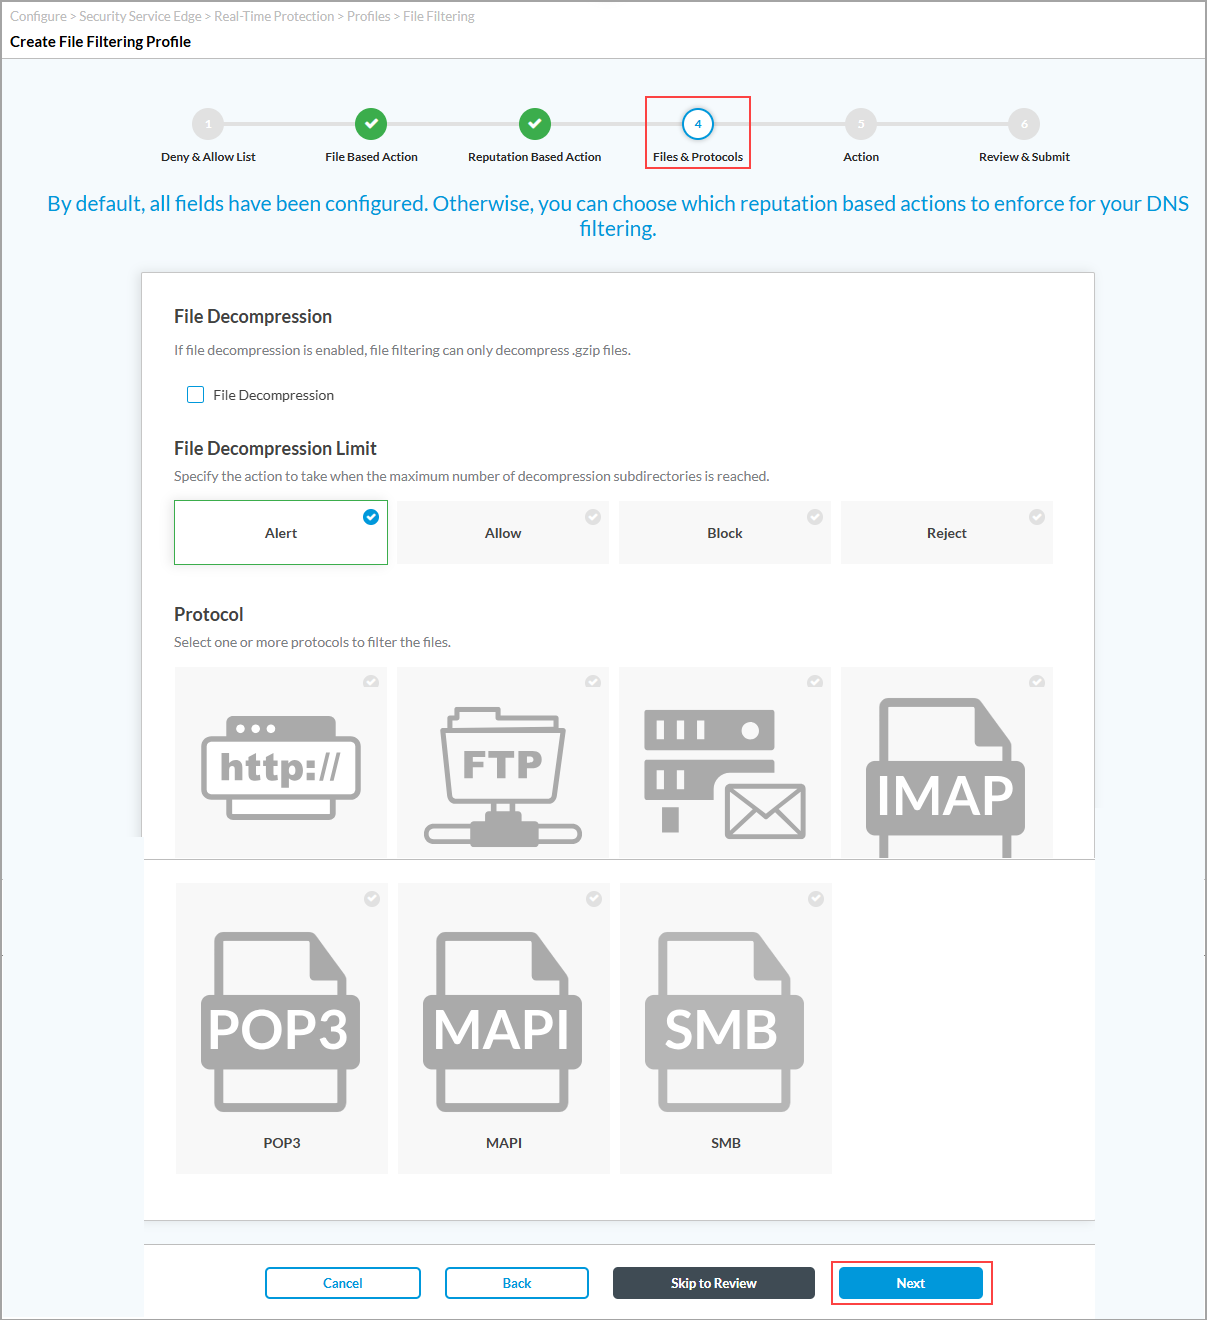Open the Deny & Allow List step

208,124
